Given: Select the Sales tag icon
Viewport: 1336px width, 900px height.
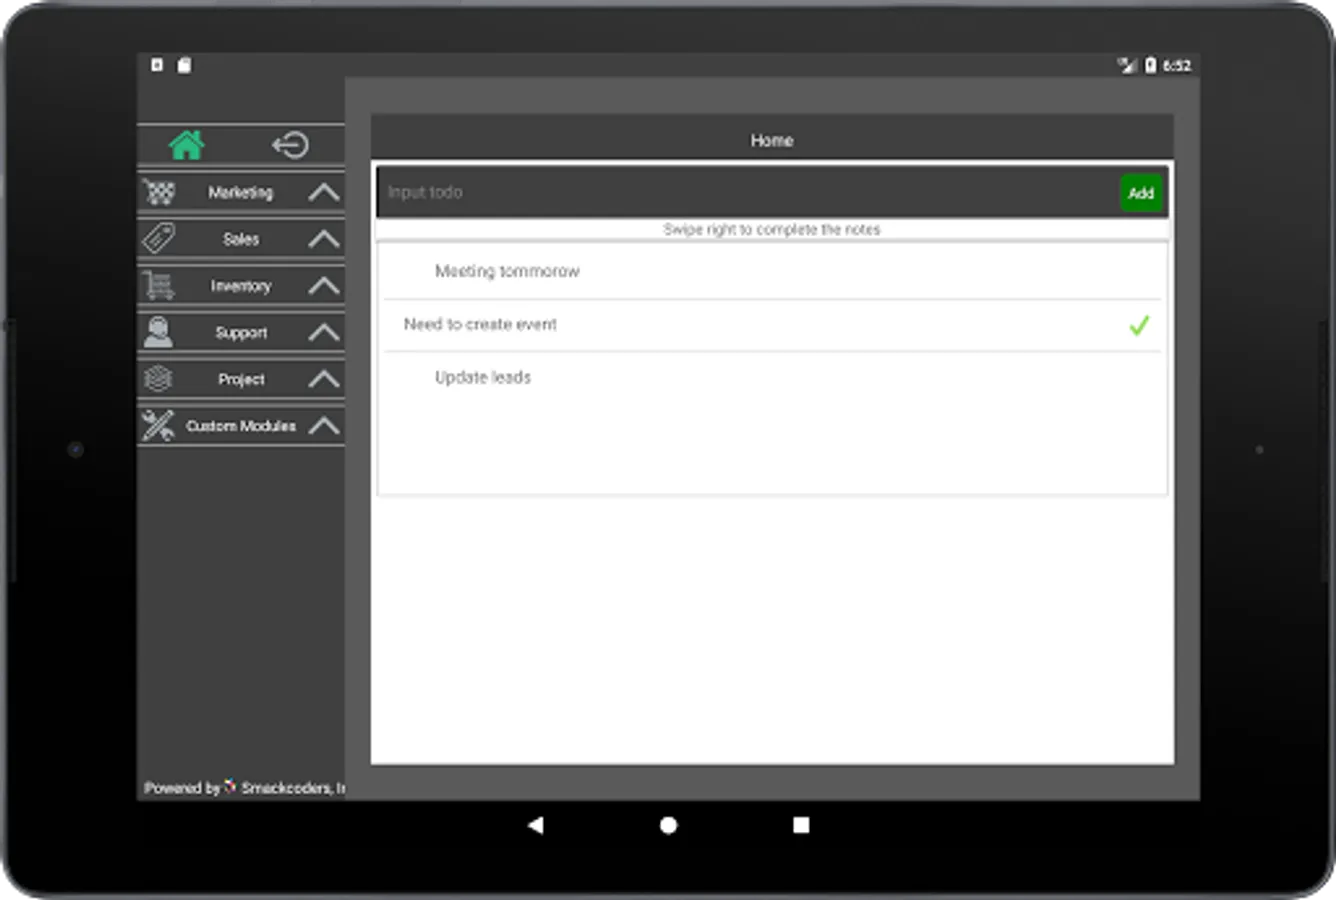Looking at the screenshot, I should pos(159,238).
